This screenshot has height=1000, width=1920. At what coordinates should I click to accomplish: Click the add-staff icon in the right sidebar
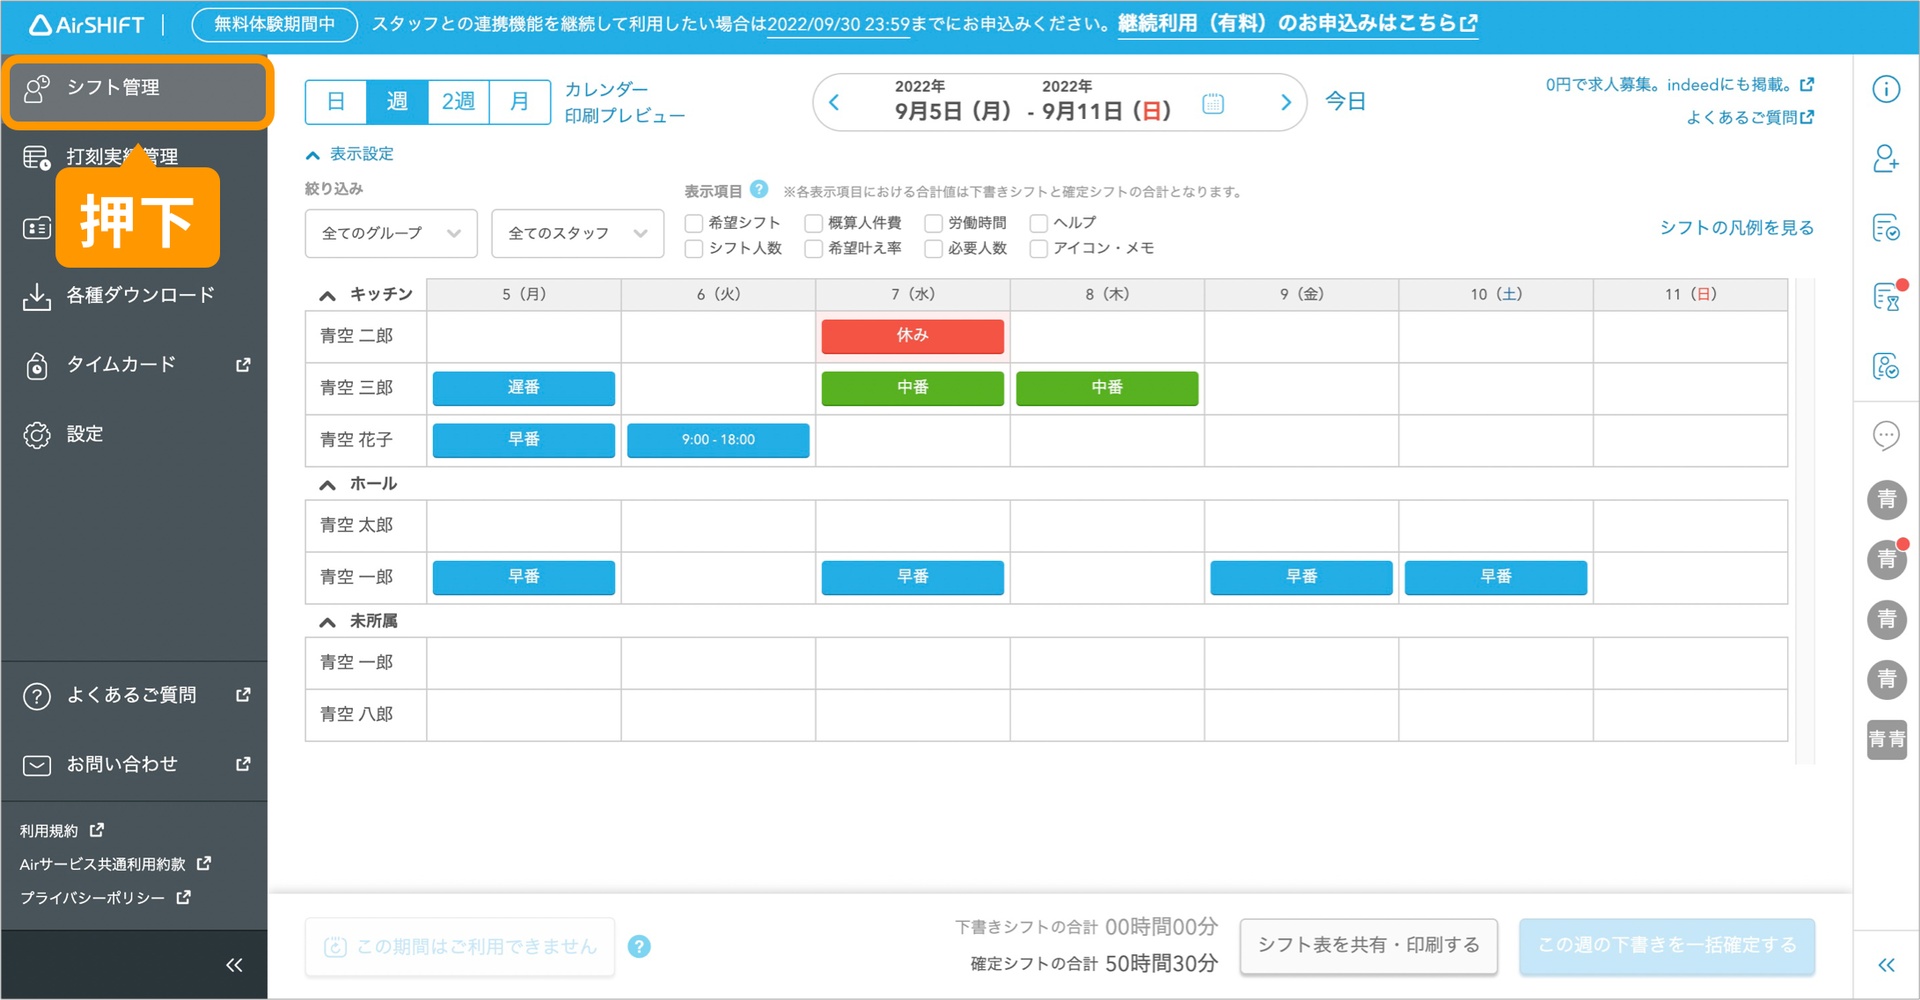(1886, 158)
